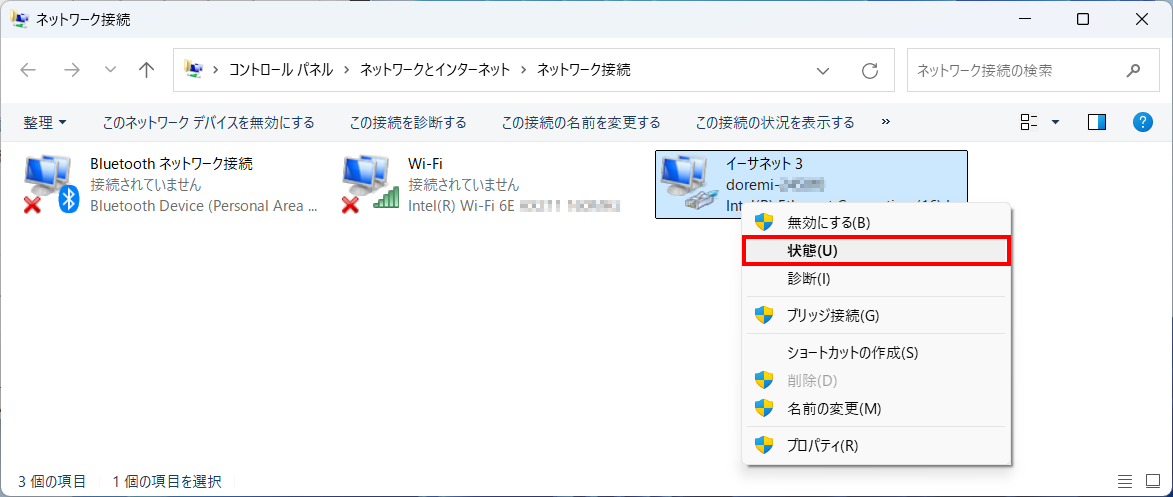Toggle the preview pane icon
The image size is (1173, 497).
tap(1097, 122)
